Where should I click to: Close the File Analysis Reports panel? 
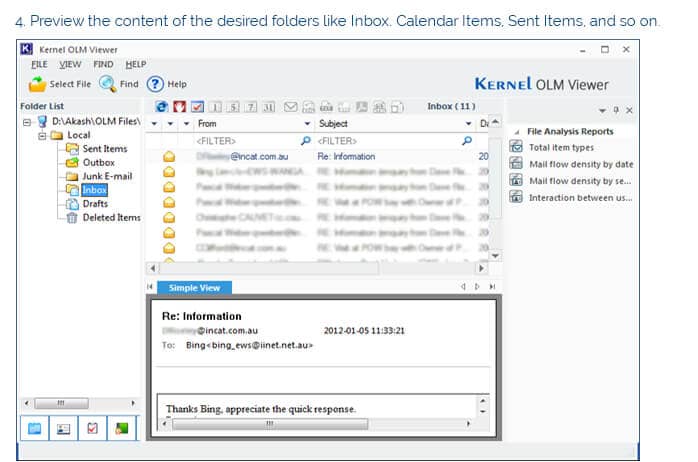(629, 110)
